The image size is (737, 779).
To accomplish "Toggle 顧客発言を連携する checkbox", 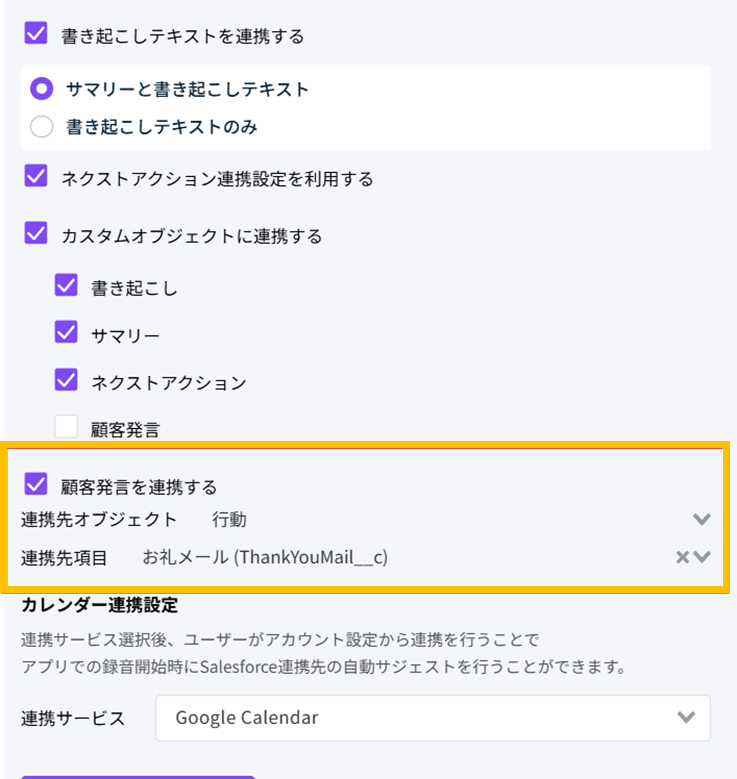I will point(36,485).
